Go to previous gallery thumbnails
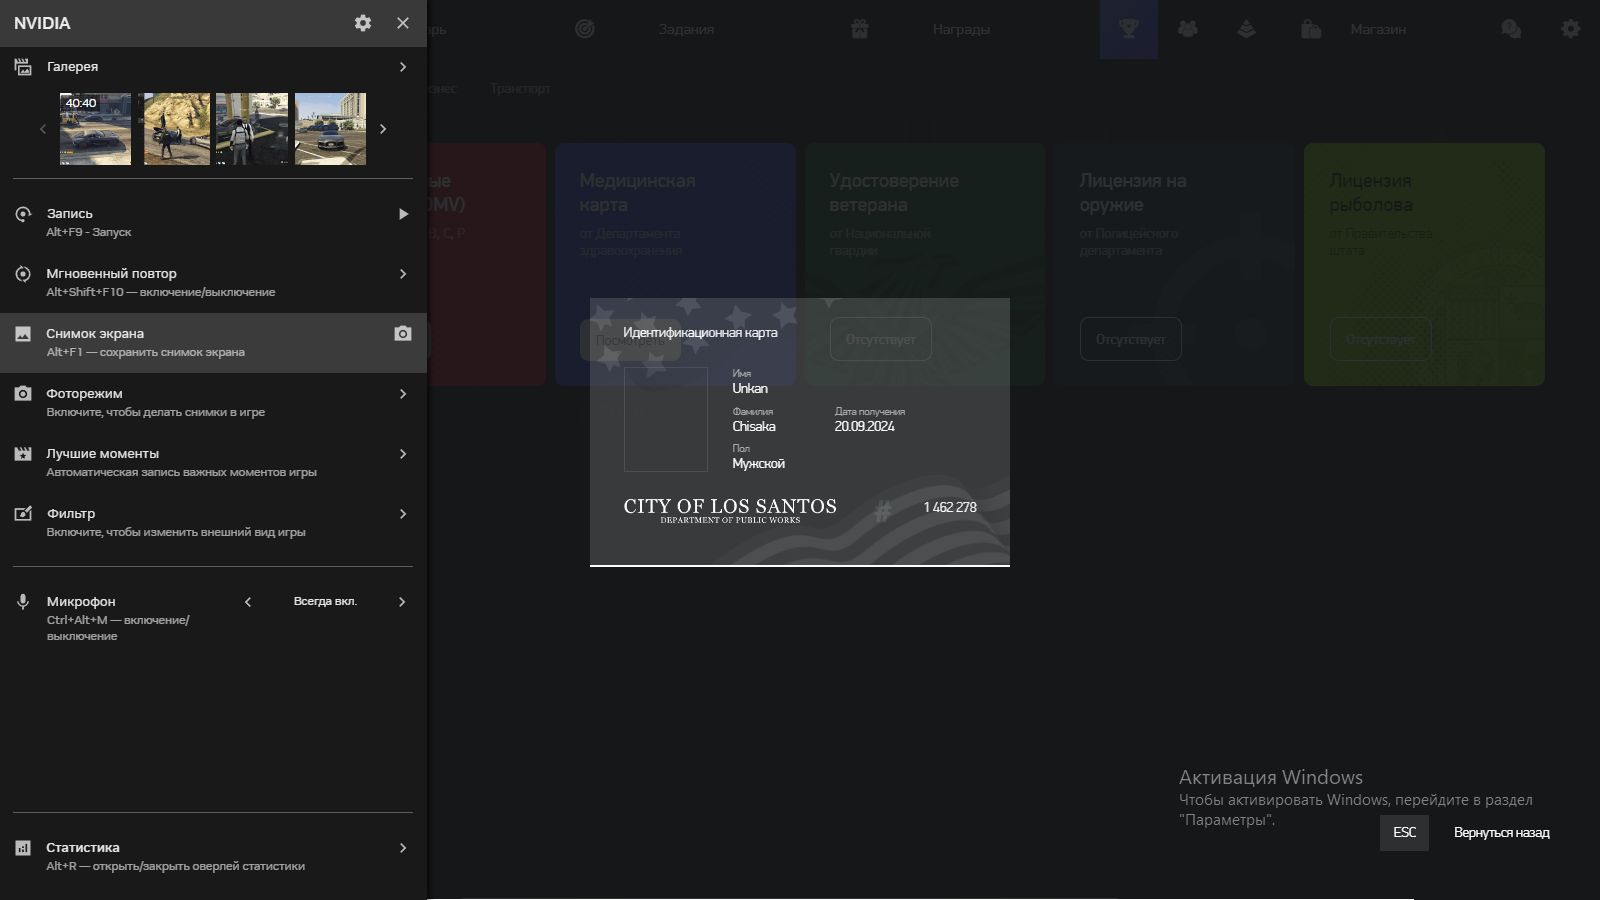 point(43,129)
